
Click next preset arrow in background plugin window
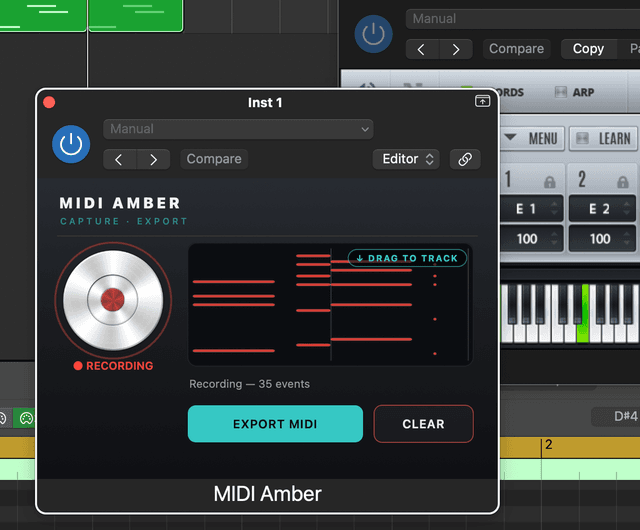(x=456, y=49)
